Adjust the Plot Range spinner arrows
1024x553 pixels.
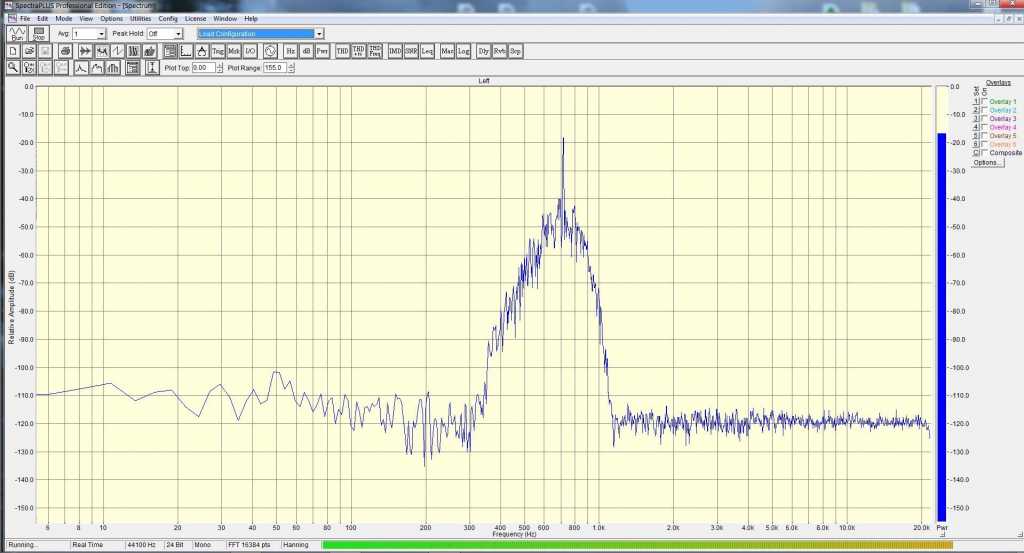(x=291, y=67)
